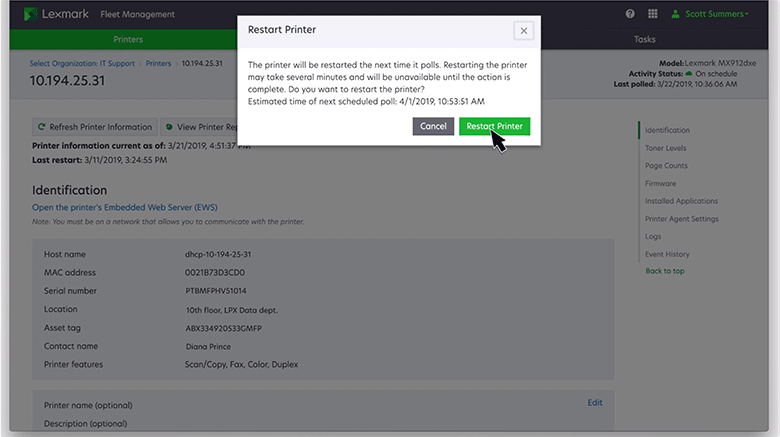Confirm with the green Restart Printer button
Viewport: 780px width, 437px height.
(494, 126)
